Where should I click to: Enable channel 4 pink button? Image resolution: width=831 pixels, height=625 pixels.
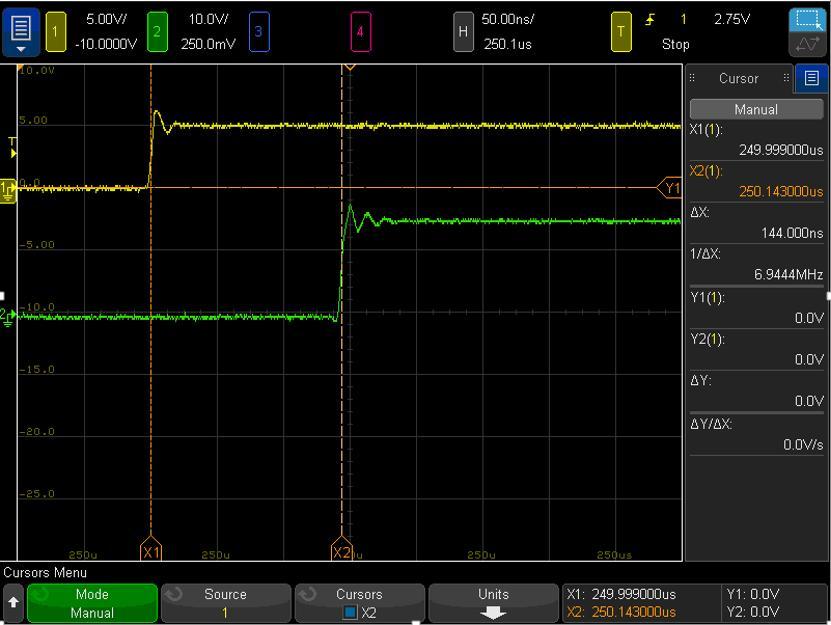coord(360,32)
